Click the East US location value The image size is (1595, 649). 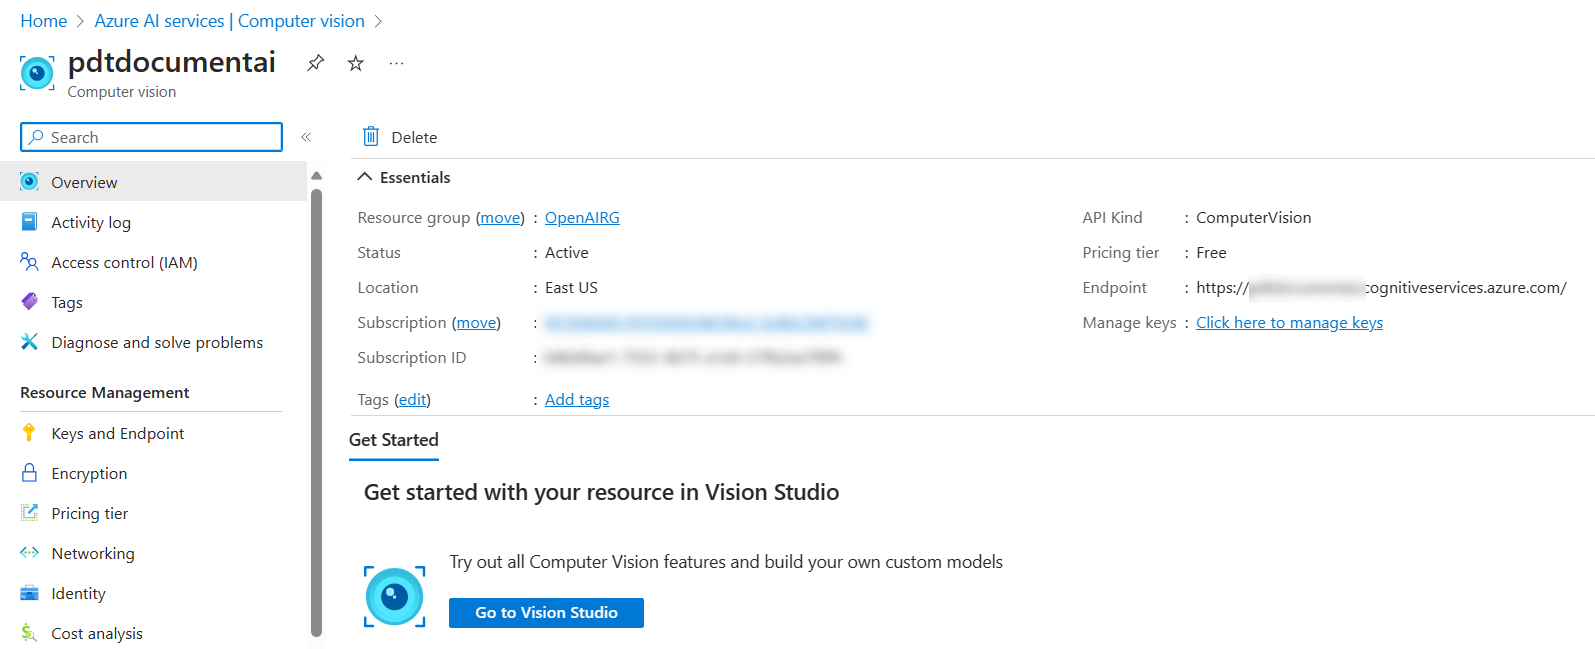point(571,288)
